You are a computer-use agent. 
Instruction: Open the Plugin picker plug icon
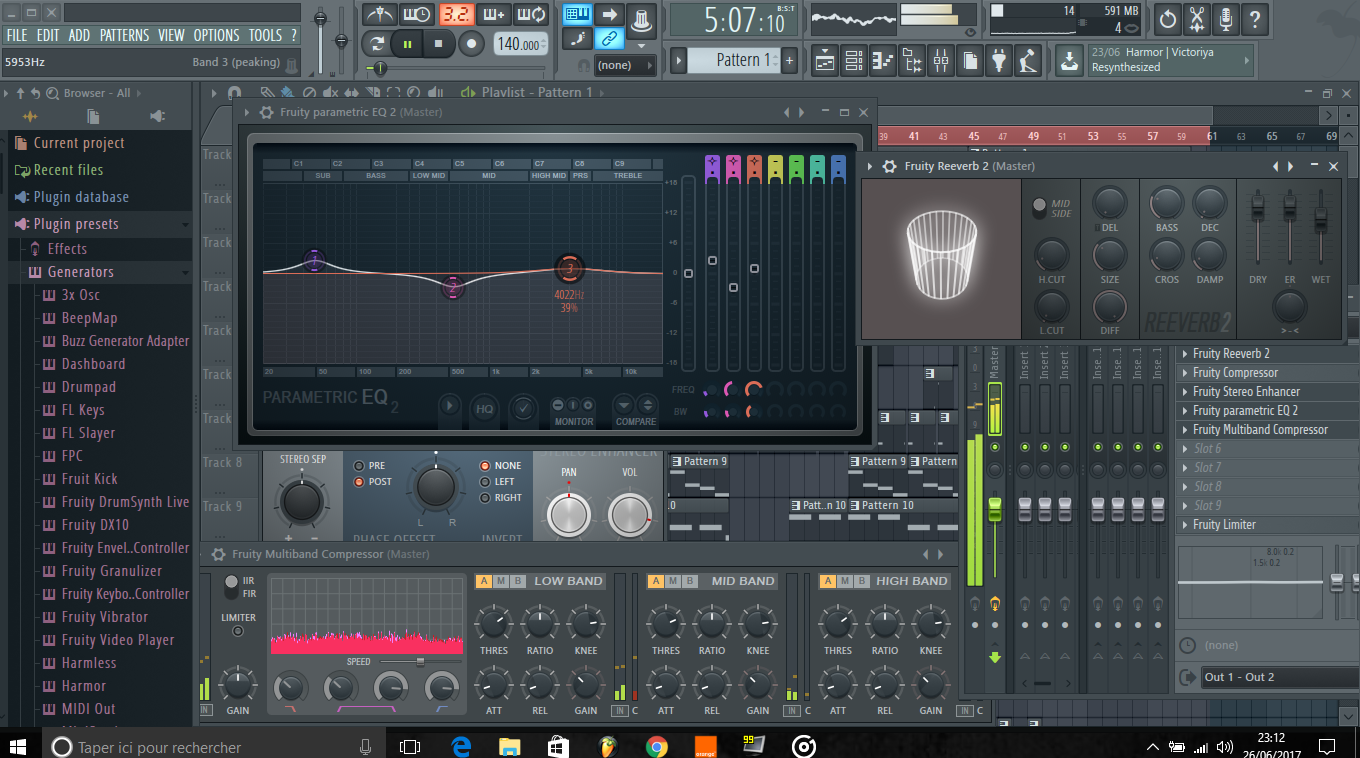coord(999,61)
